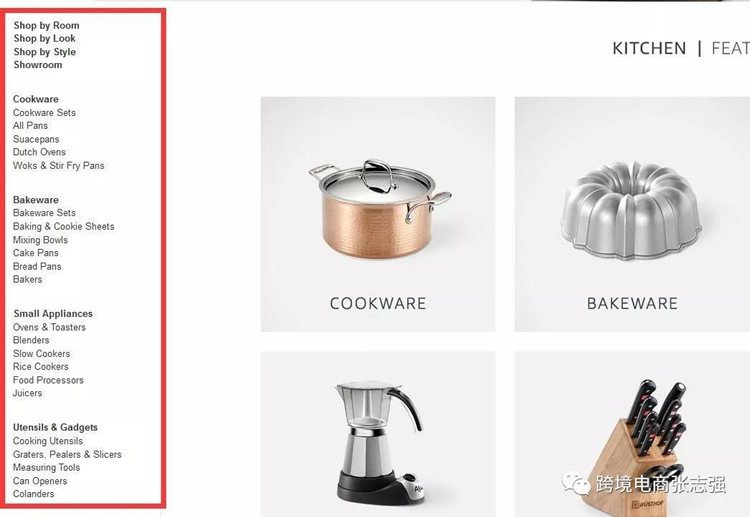Select Utensils & Gadgets heading

[x=55, y=428]
